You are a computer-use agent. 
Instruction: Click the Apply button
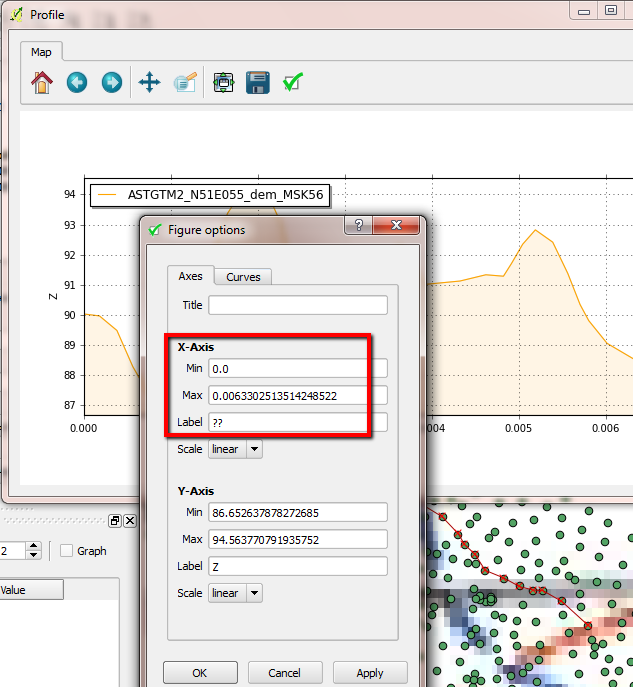point(370,673)
